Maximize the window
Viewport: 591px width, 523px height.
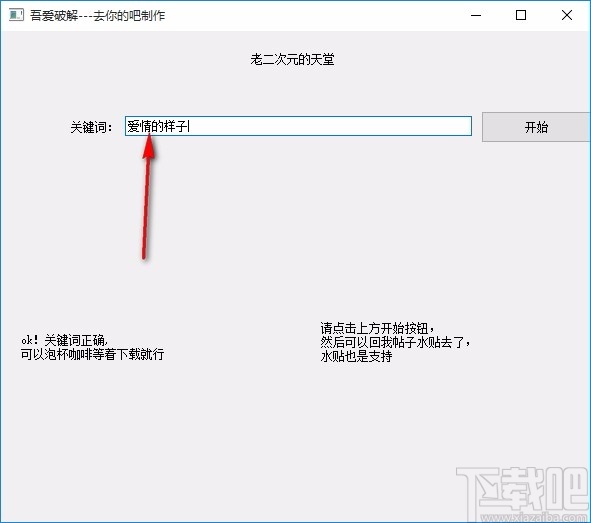click(x=521, y=15)
